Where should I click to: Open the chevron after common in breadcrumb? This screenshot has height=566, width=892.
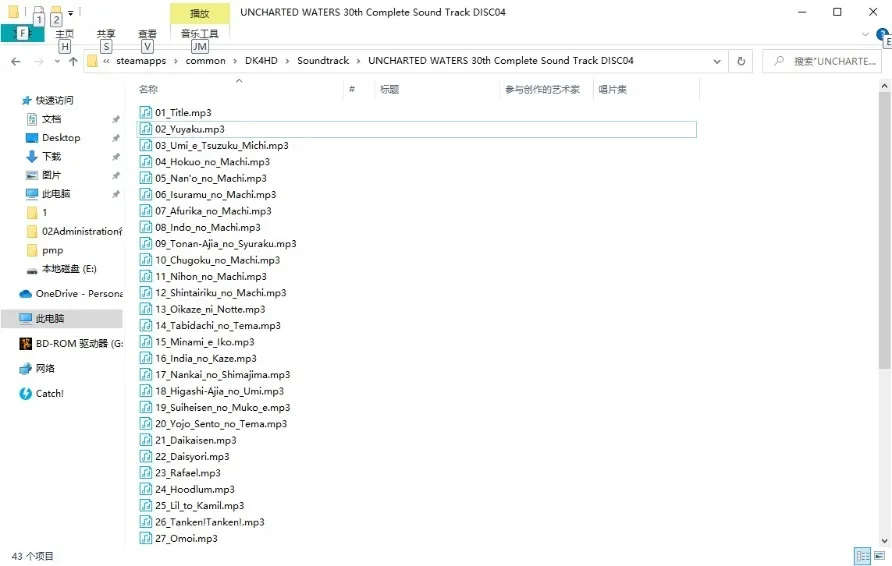click(x=235, y=61)
